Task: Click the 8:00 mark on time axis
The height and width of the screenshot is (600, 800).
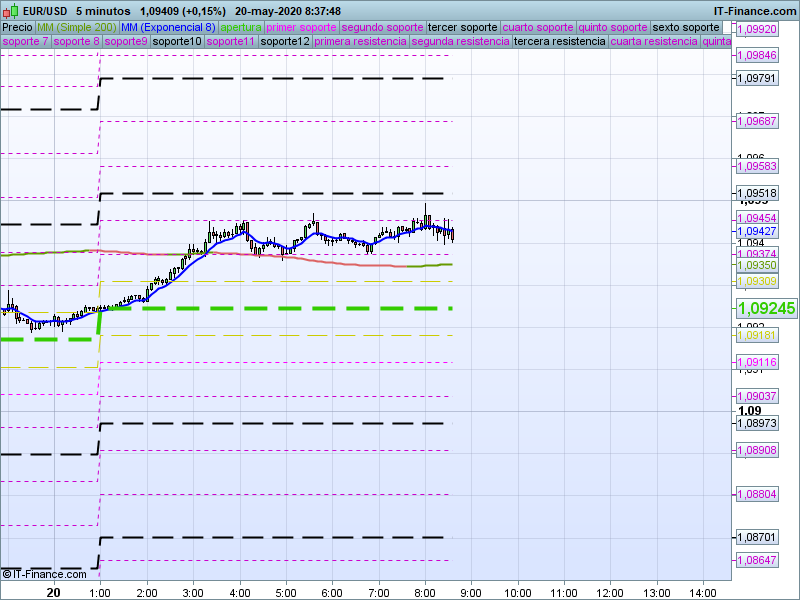Action: pos(426,592)
